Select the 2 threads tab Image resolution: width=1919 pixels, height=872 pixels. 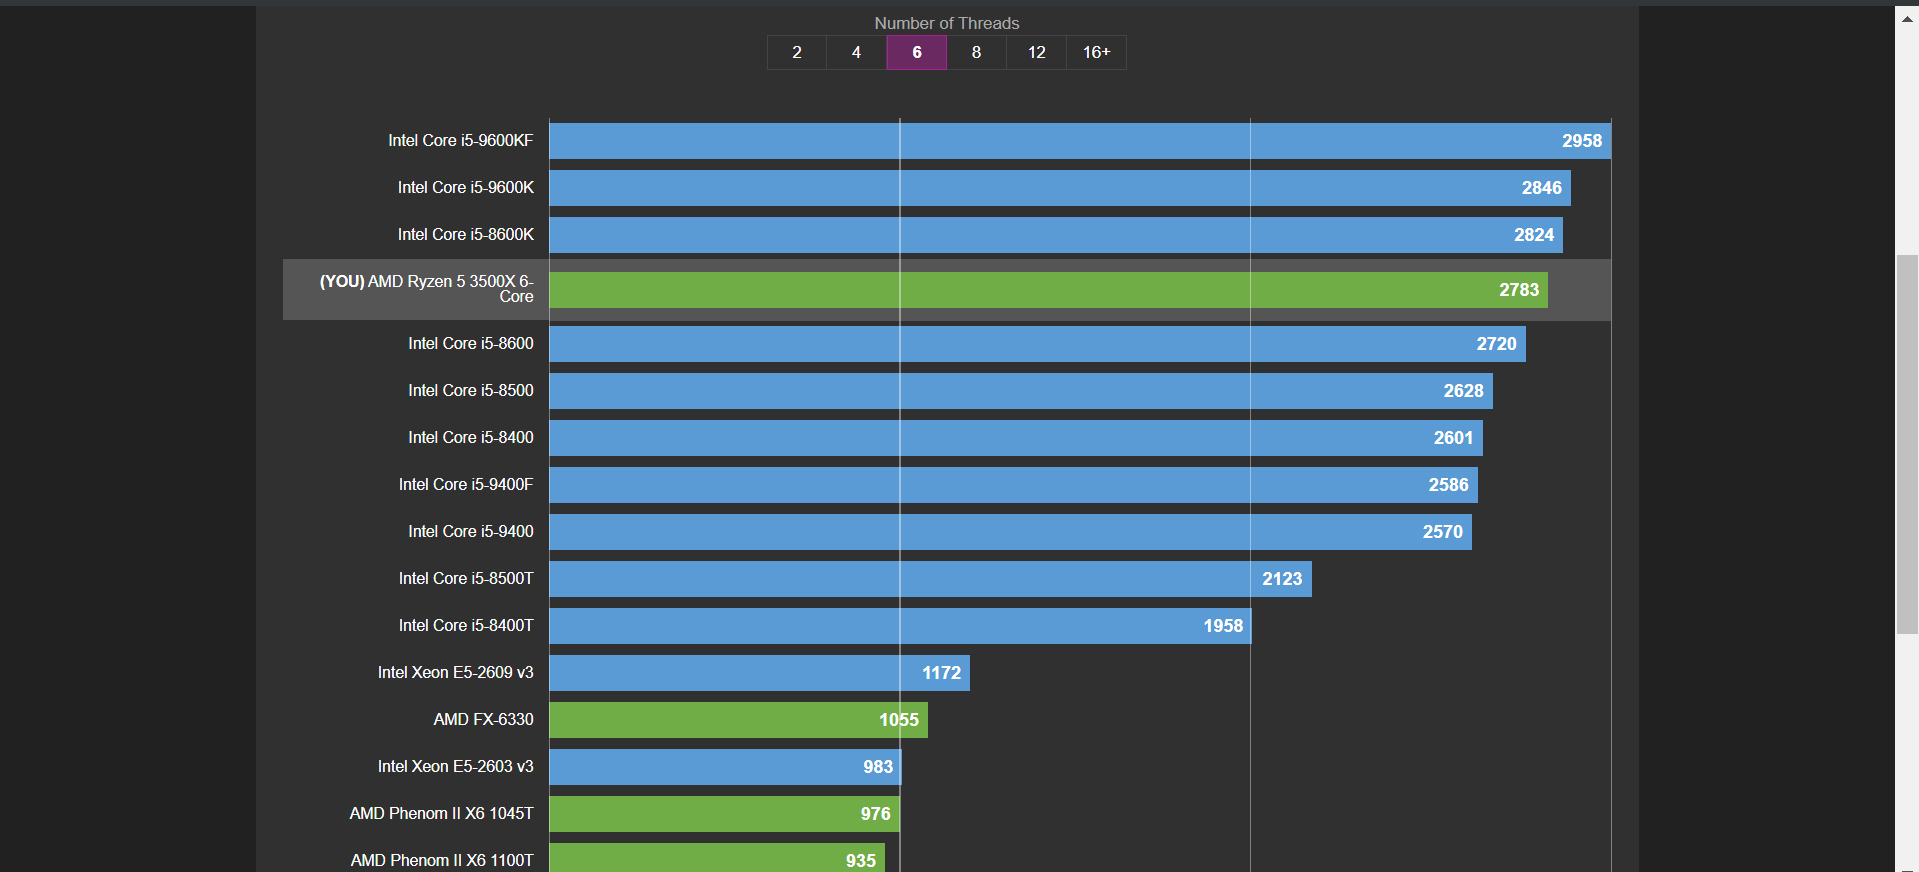pos(797,52)
